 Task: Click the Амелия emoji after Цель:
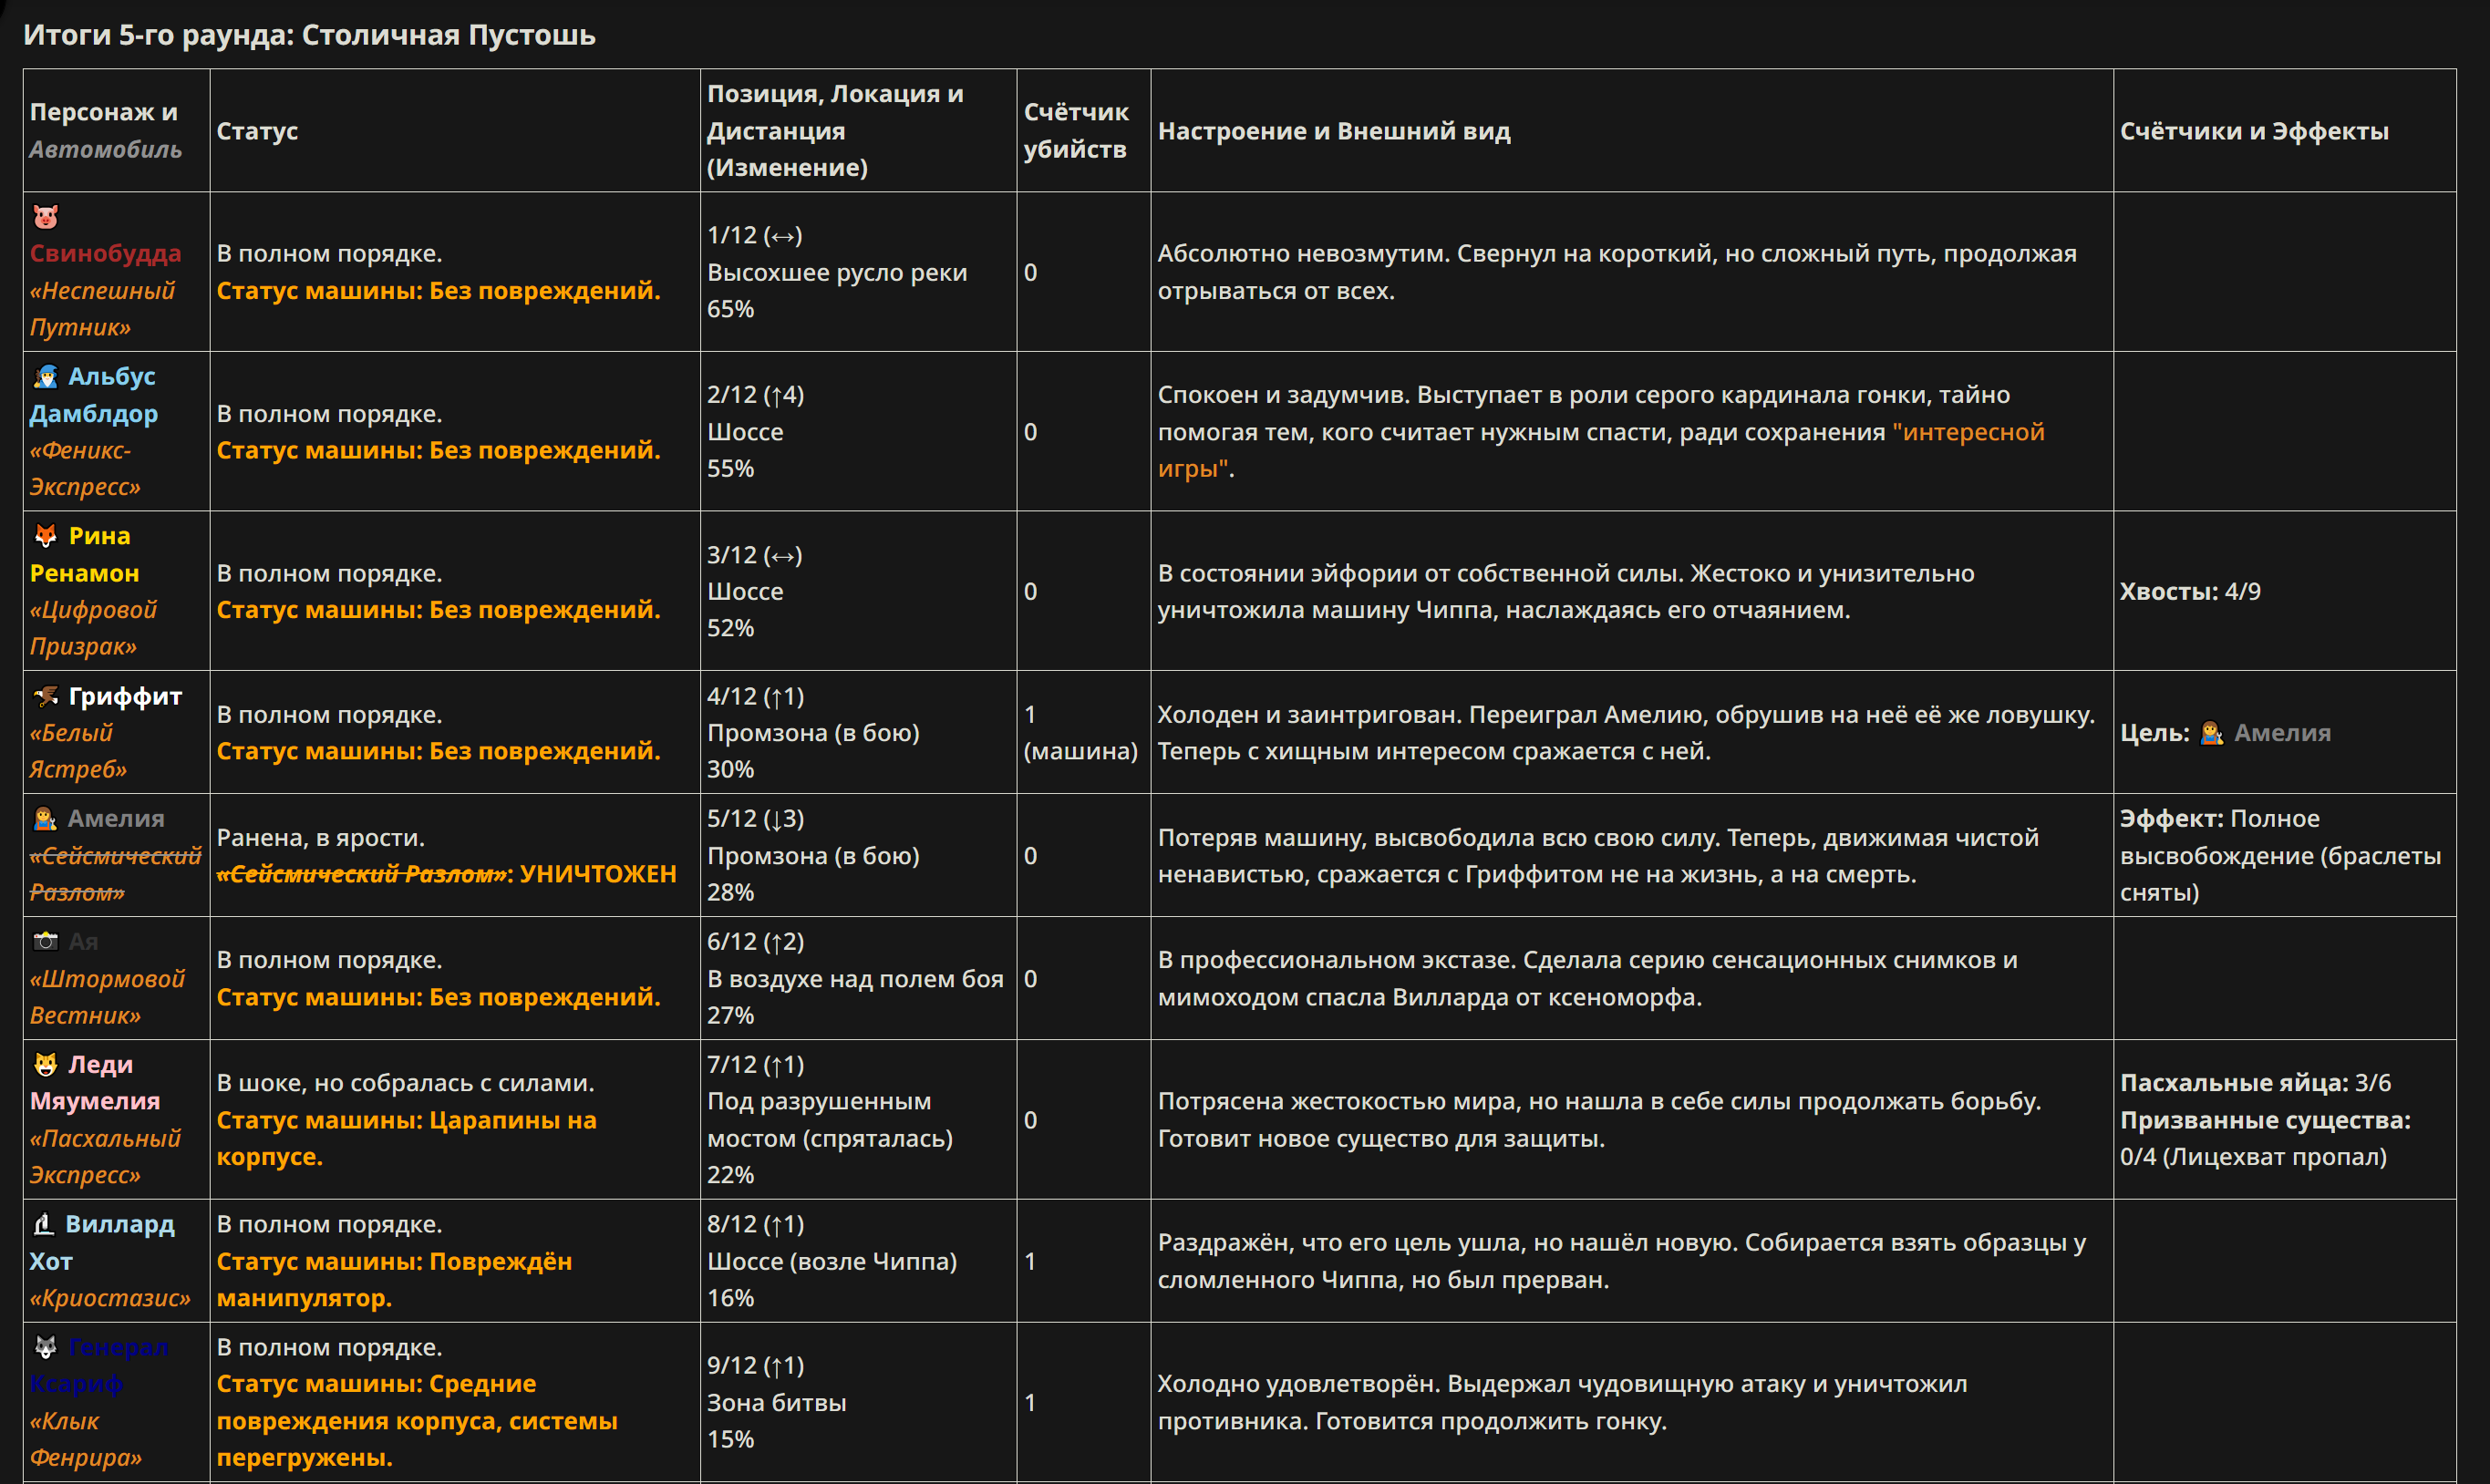pos(2212,733)
